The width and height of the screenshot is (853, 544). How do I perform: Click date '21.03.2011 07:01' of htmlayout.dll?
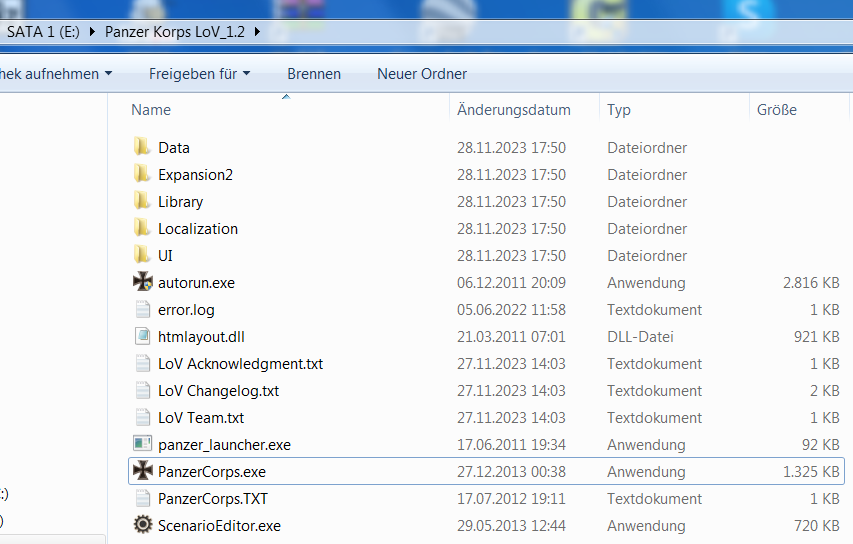(511, 337)
